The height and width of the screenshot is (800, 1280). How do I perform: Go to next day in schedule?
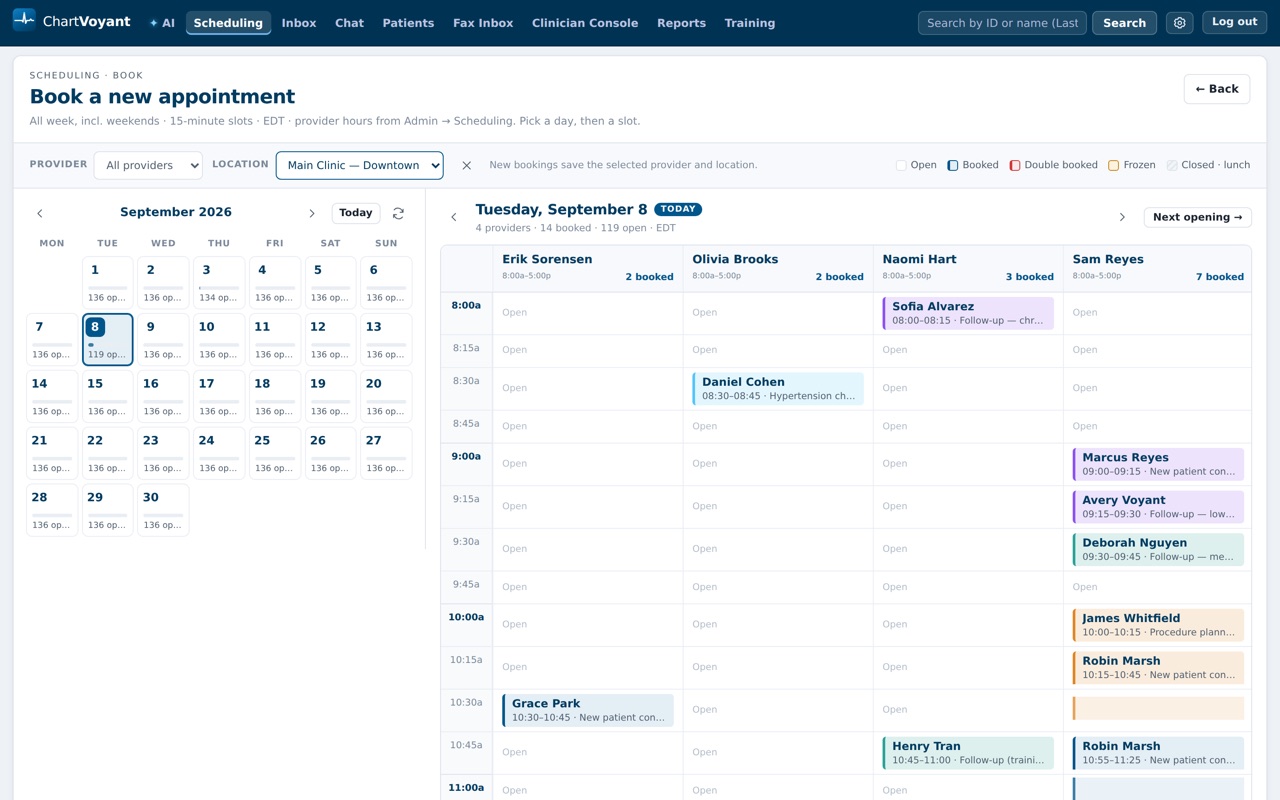click(1122, 217)
